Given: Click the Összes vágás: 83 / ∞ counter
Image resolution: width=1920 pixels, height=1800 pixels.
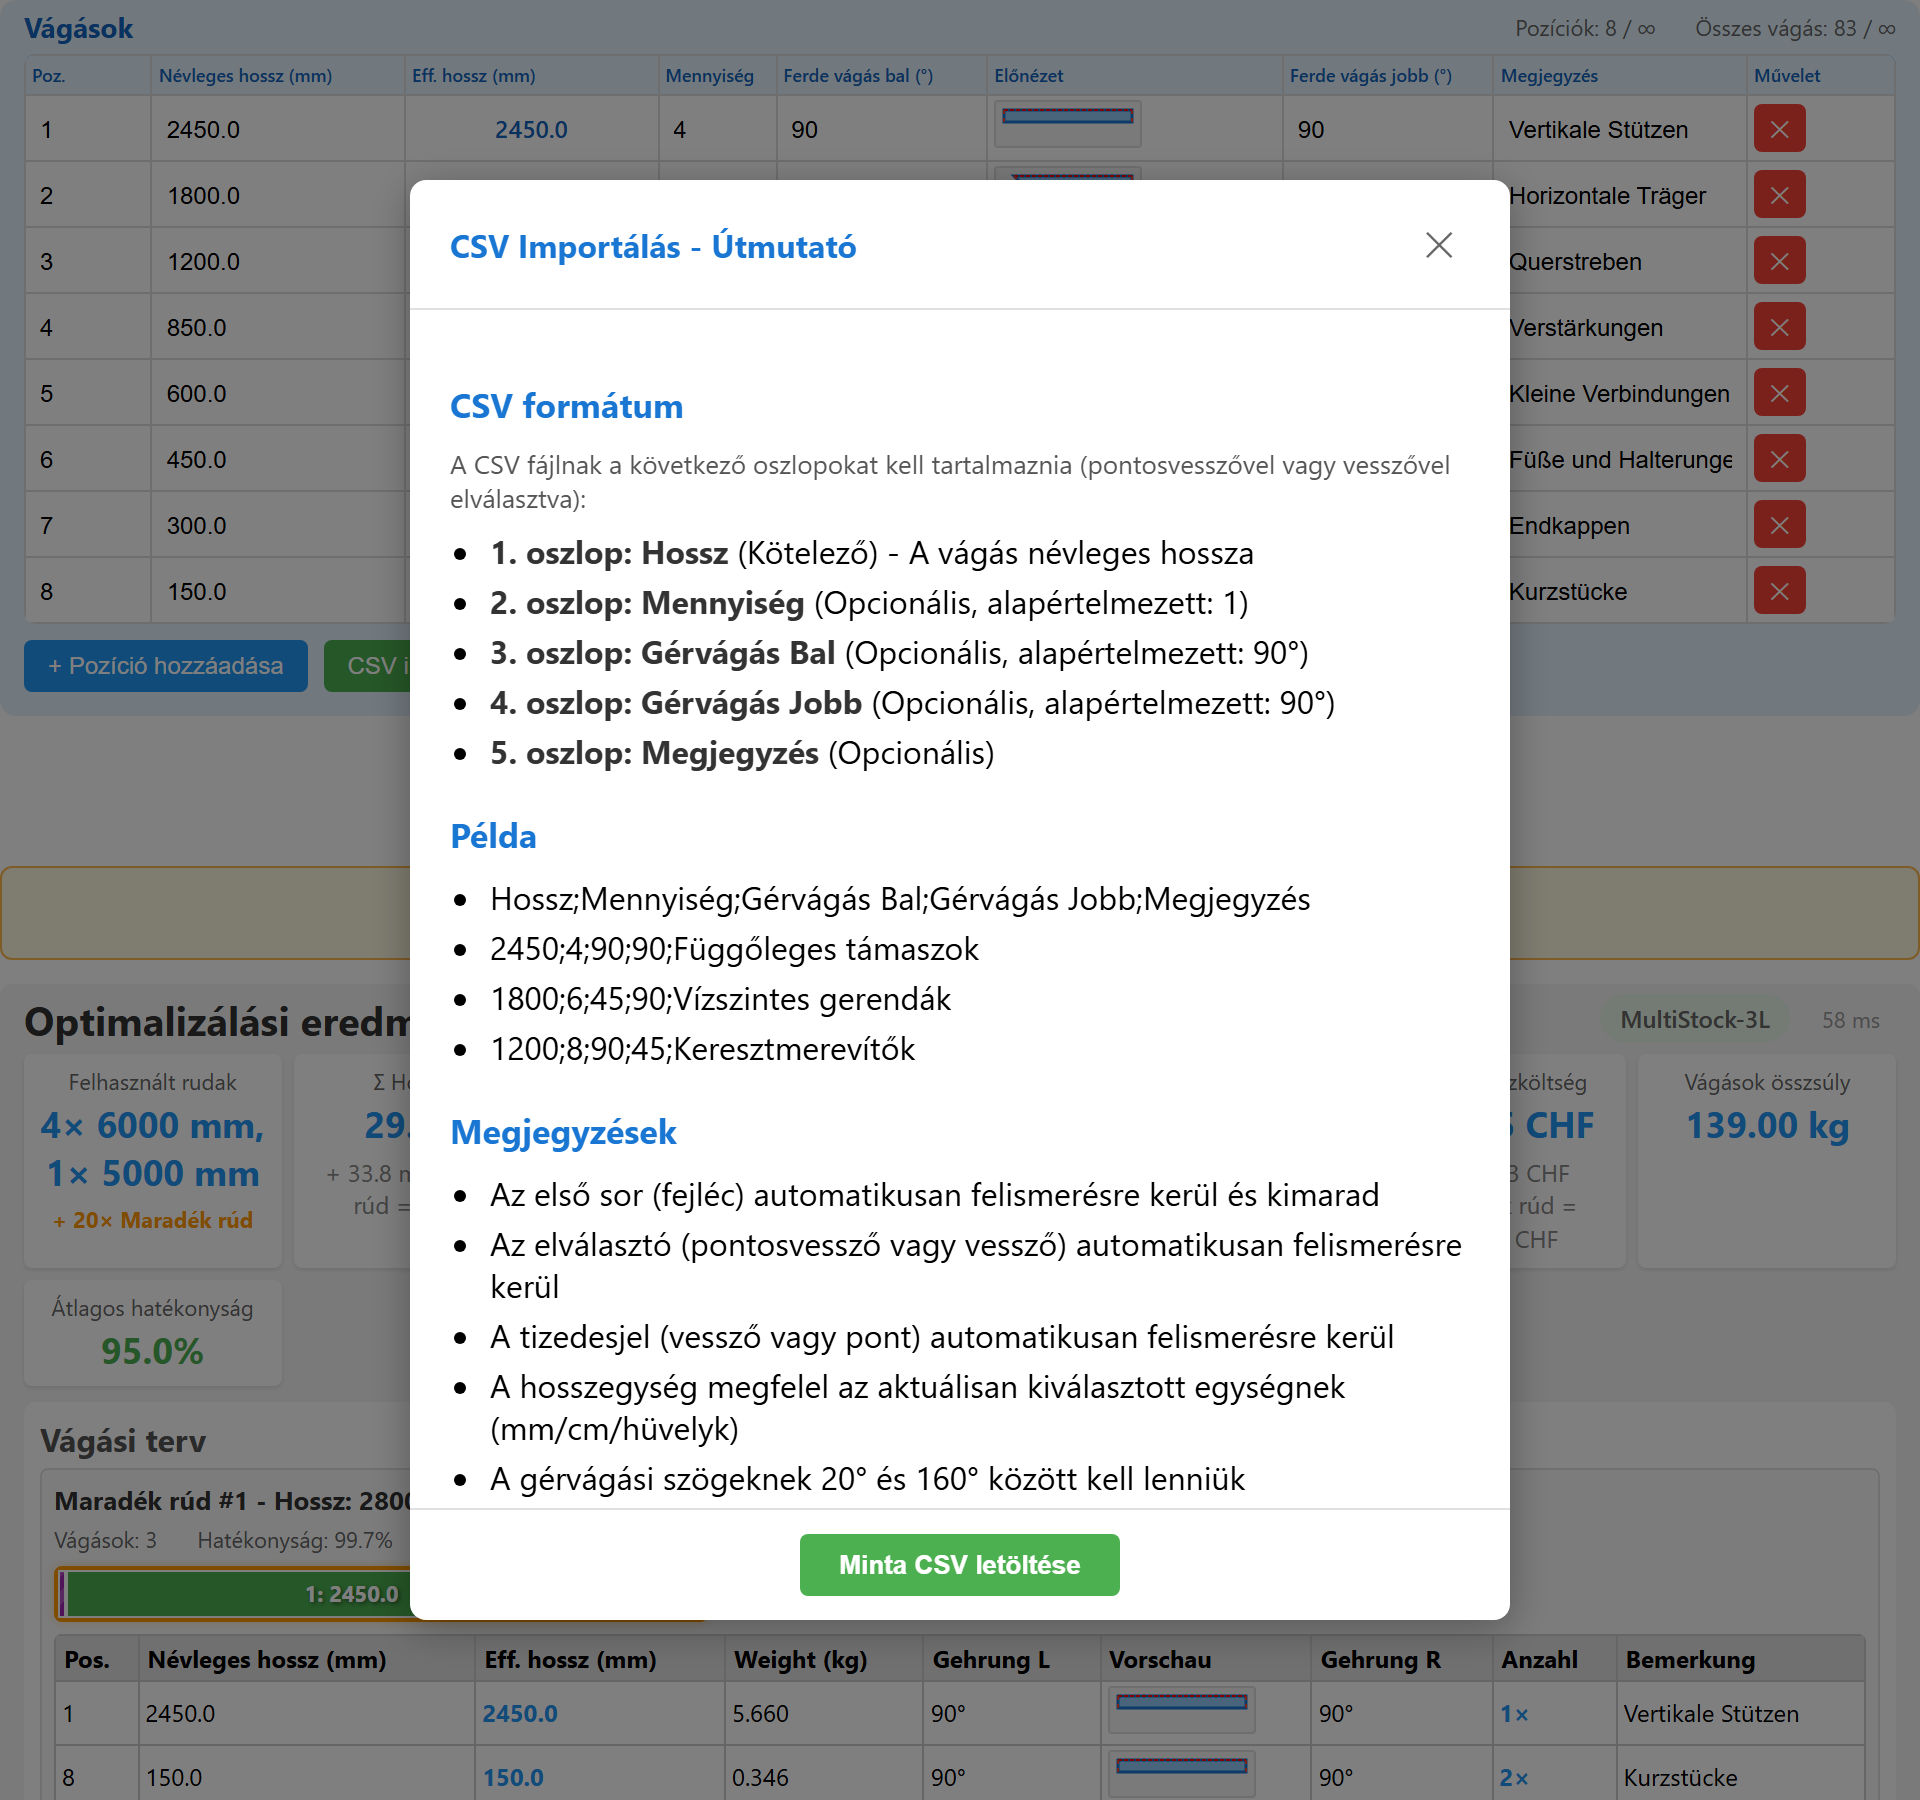Looking at the screenshot, I should 1795,29.
